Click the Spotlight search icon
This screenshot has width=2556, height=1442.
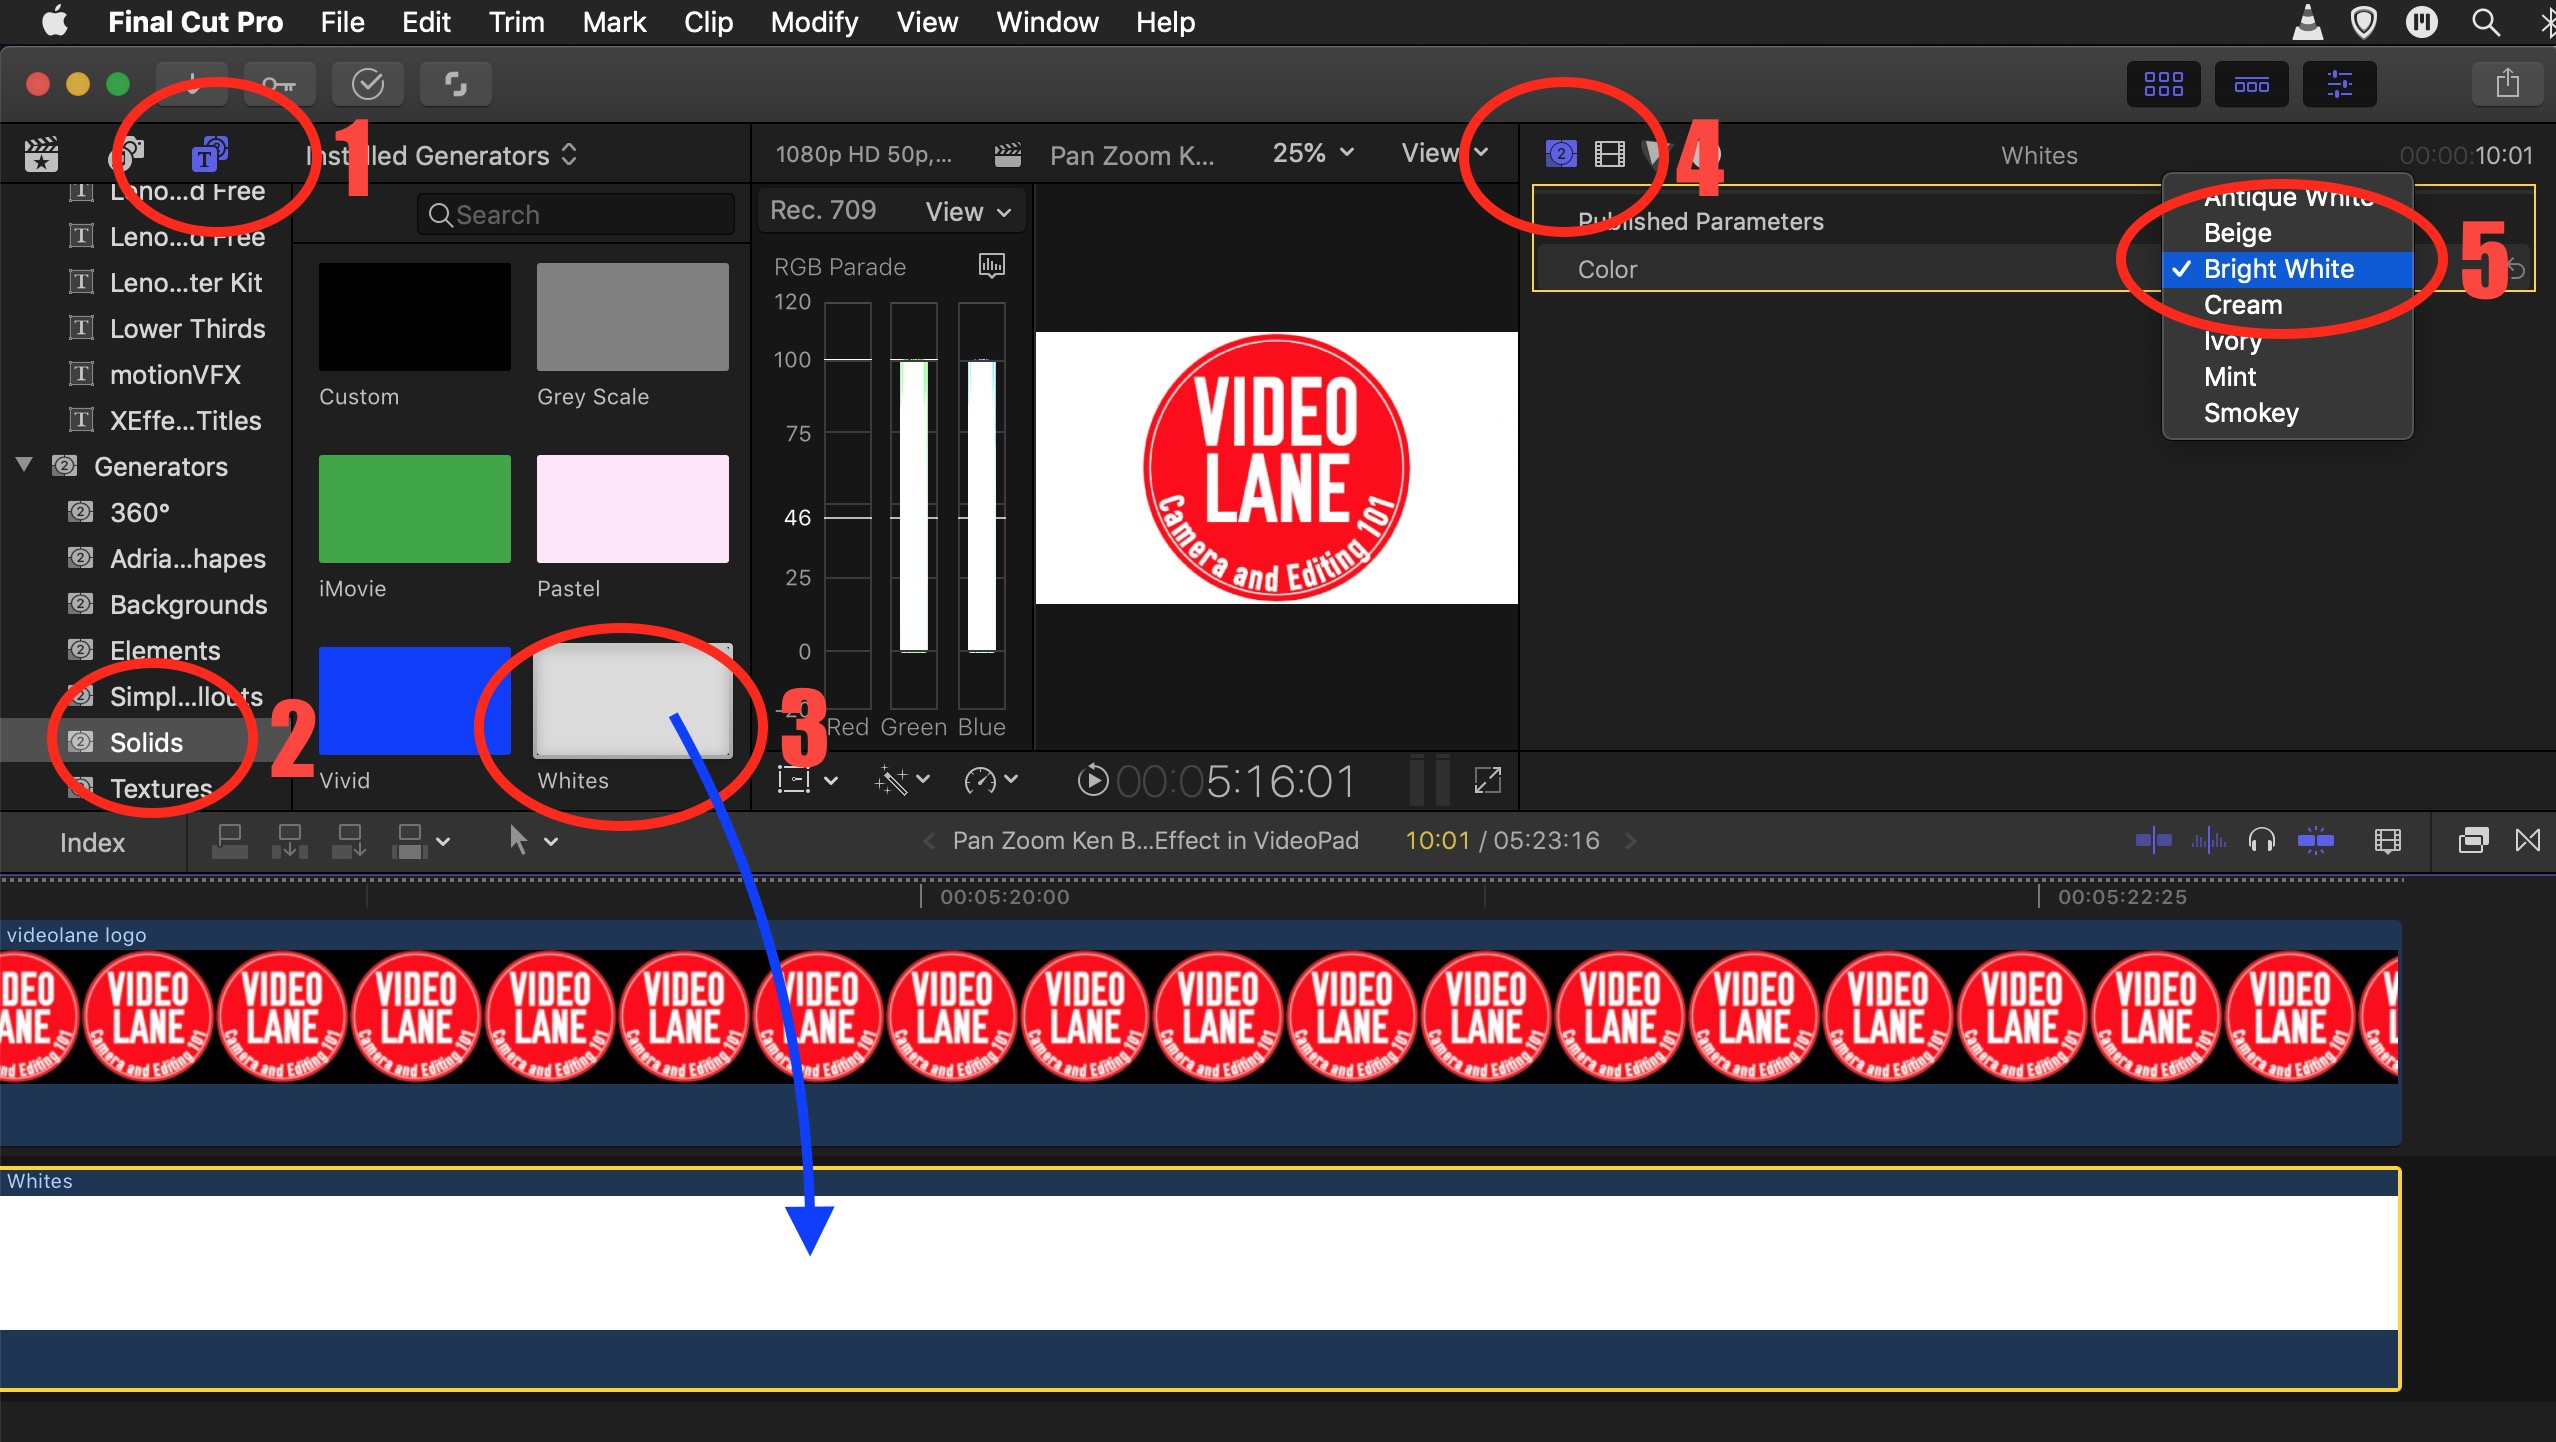pos(2485,22)
